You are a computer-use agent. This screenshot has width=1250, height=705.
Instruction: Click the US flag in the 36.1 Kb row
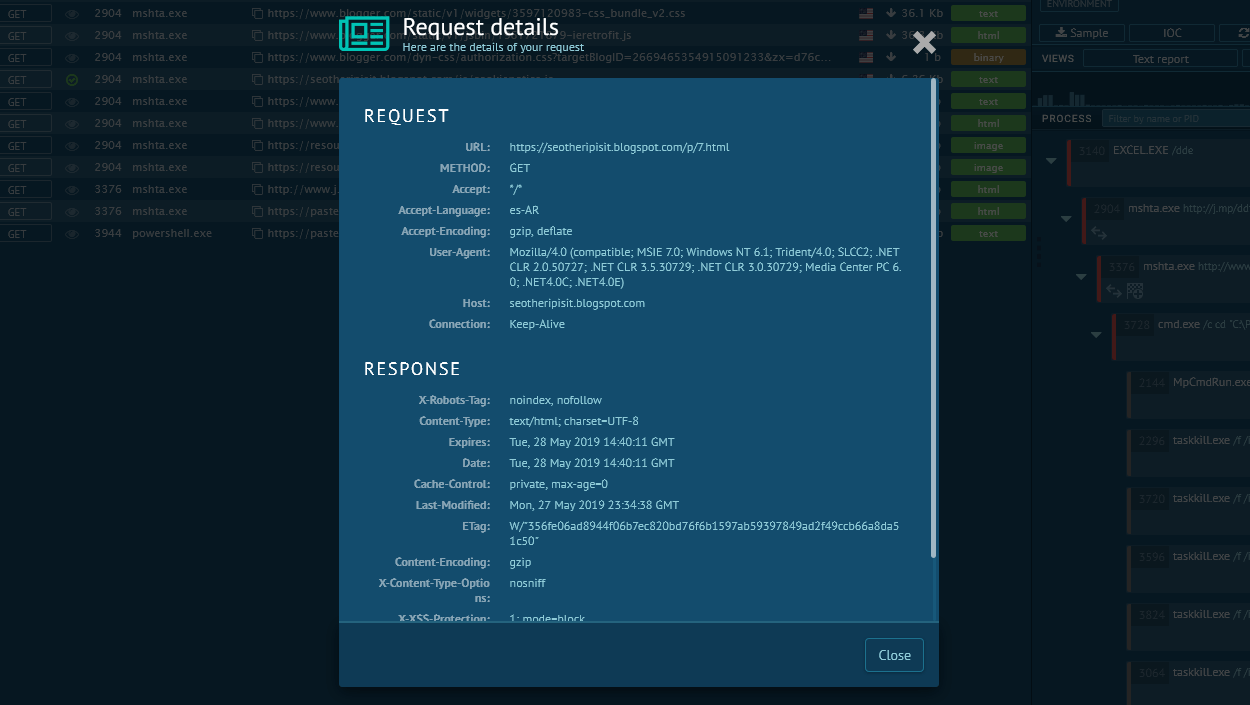(865, 14)
